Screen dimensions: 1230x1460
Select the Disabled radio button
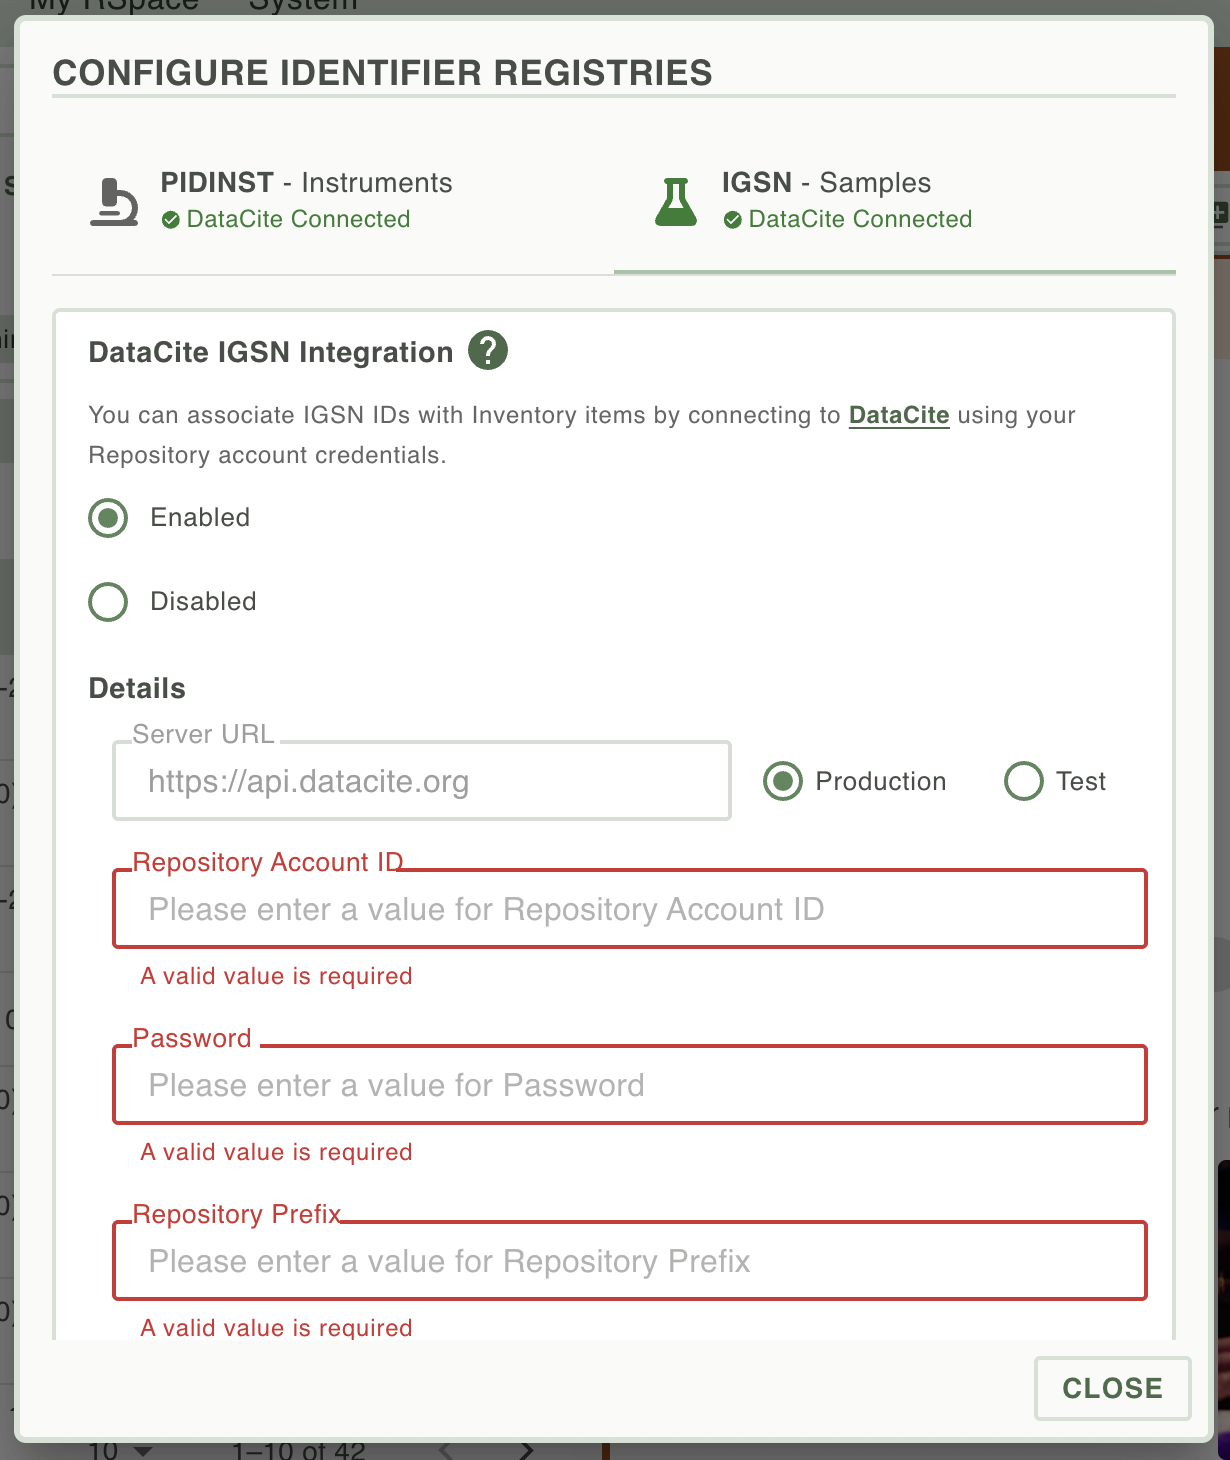click(108, 602)
